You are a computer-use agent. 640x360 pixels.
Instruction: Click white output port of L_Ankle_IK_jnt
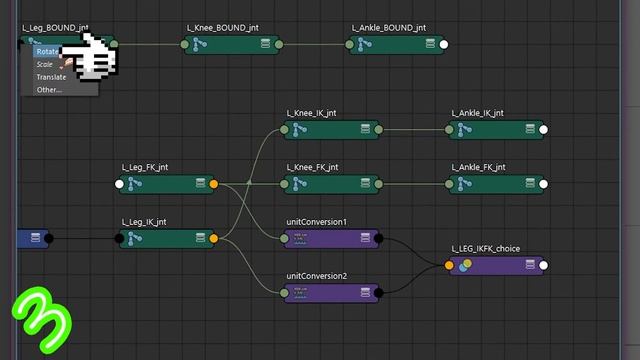point(543,130)
